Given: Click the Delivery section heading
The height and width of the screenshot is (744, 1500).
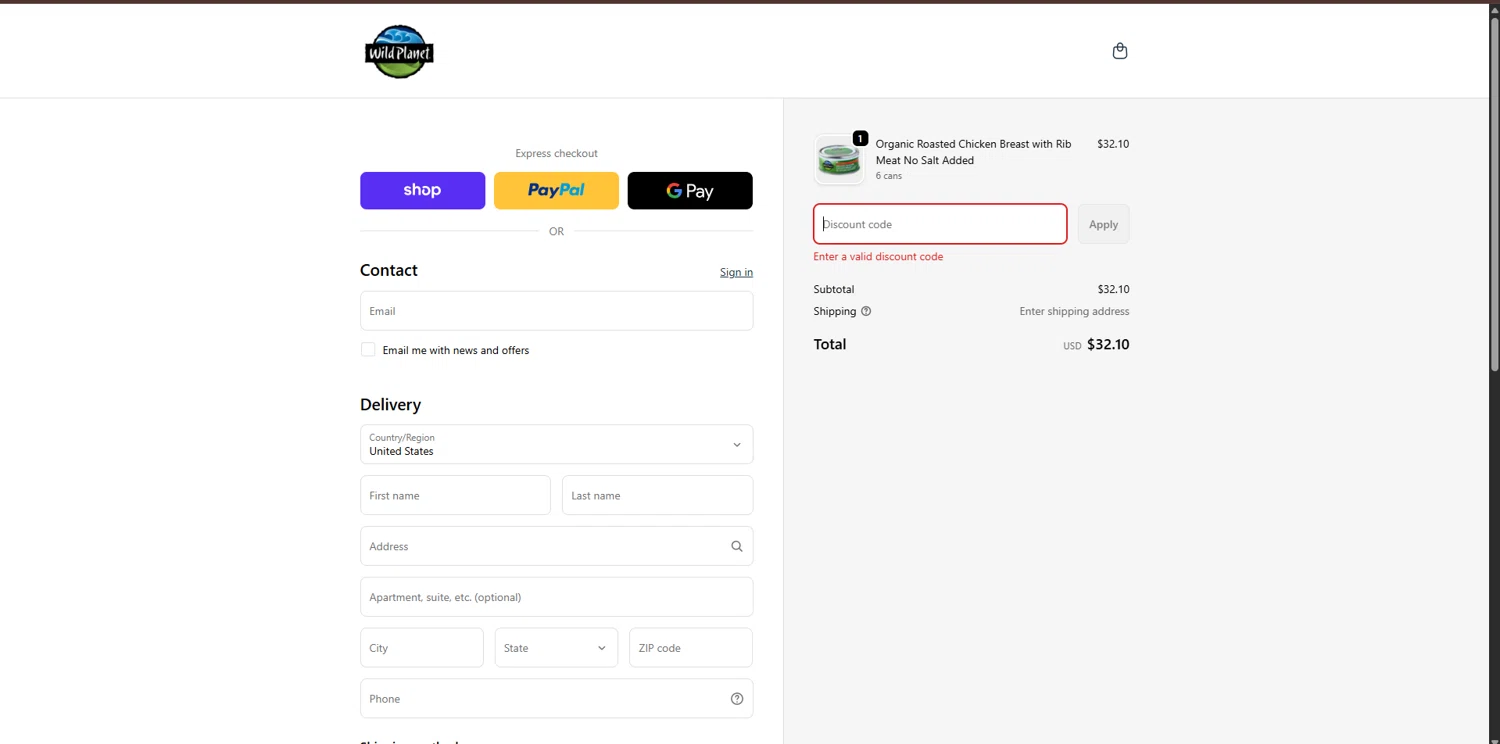Looking at the screenshot, I should pyautogui.click(x=390, y=405).
